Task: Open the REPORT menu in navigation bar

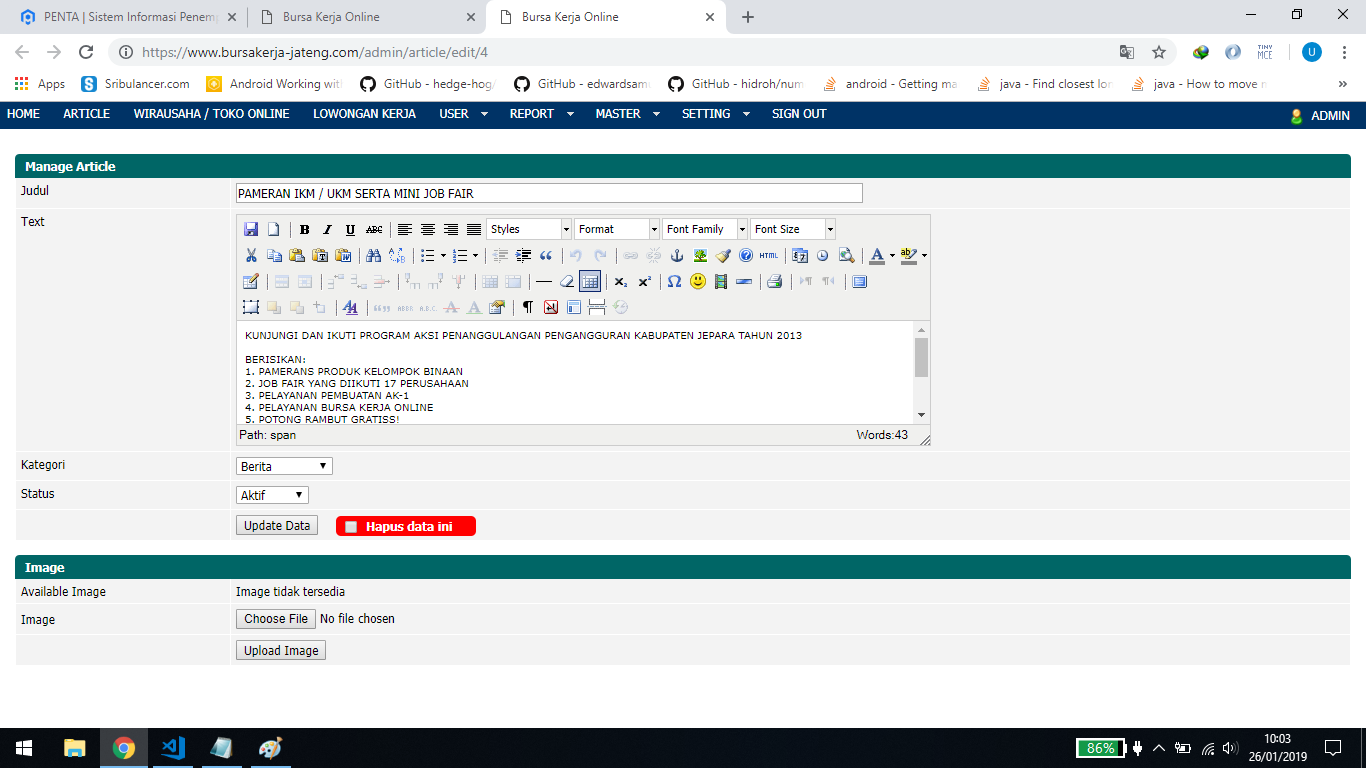Action: 541,114
